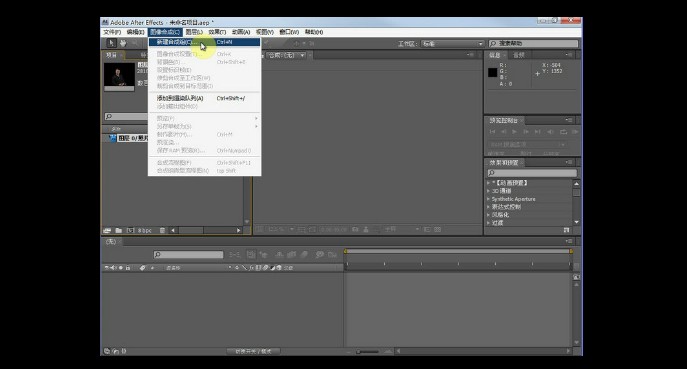Image resolution: width=687 pixels, height=369 pixels.
Task: Select the Hand tool in toolbar
Action: click(x=123, y=43)
